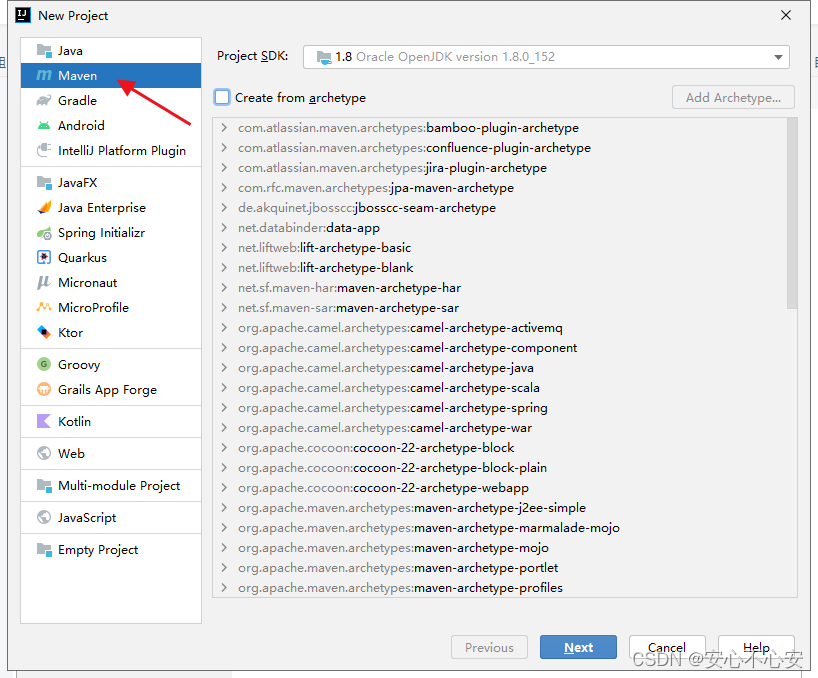Select maven-archetype-har row
Image resolution: width=818 pixels, height=678 pixels.
tap(500, 288)
